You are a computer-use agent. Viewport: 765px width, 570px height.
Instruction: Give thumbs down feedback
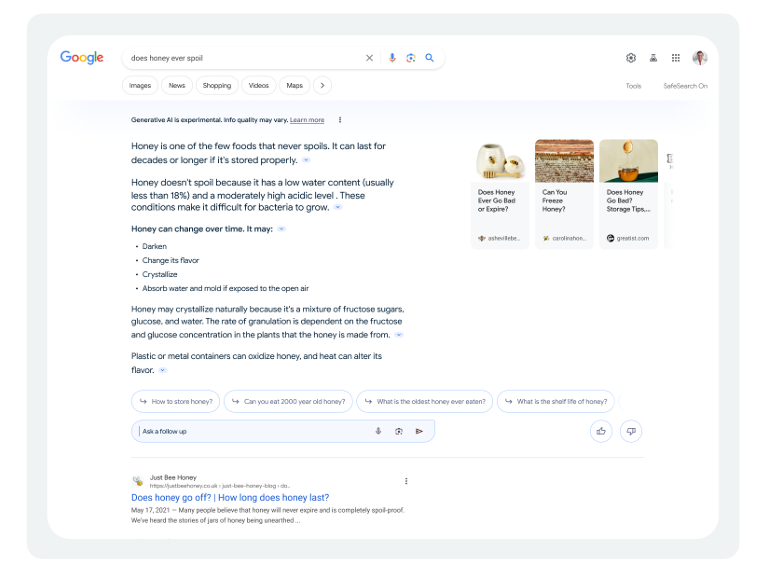tap(631, 431)
